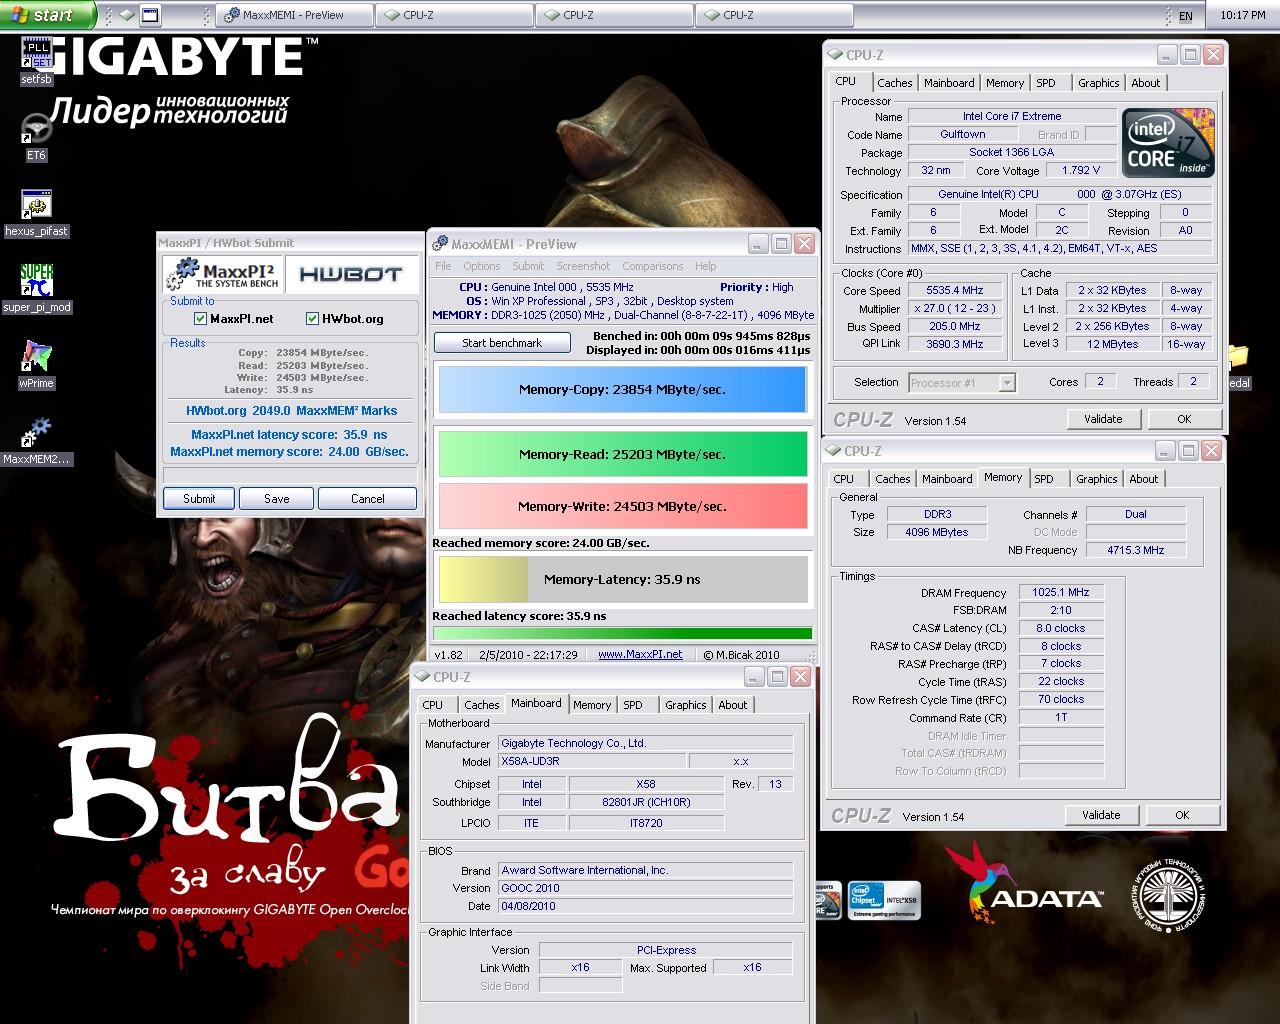
Task: Click the HWBOT logo in submit dialog
Action: pos(350,274)
